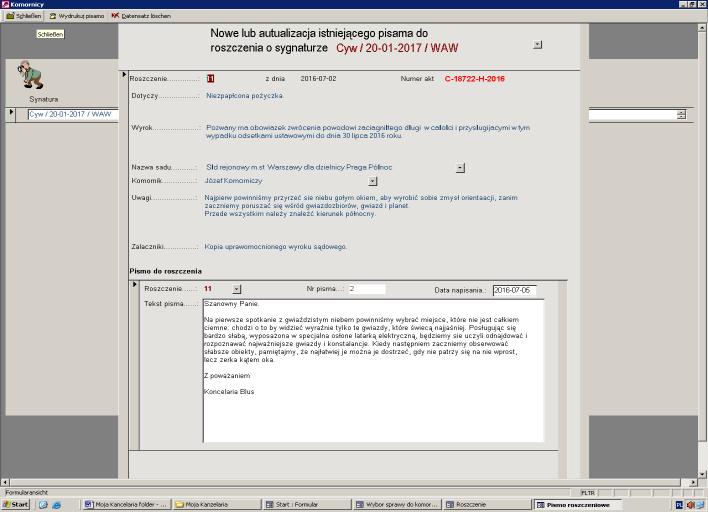Open the dropdown beside the heading signature

537,45
